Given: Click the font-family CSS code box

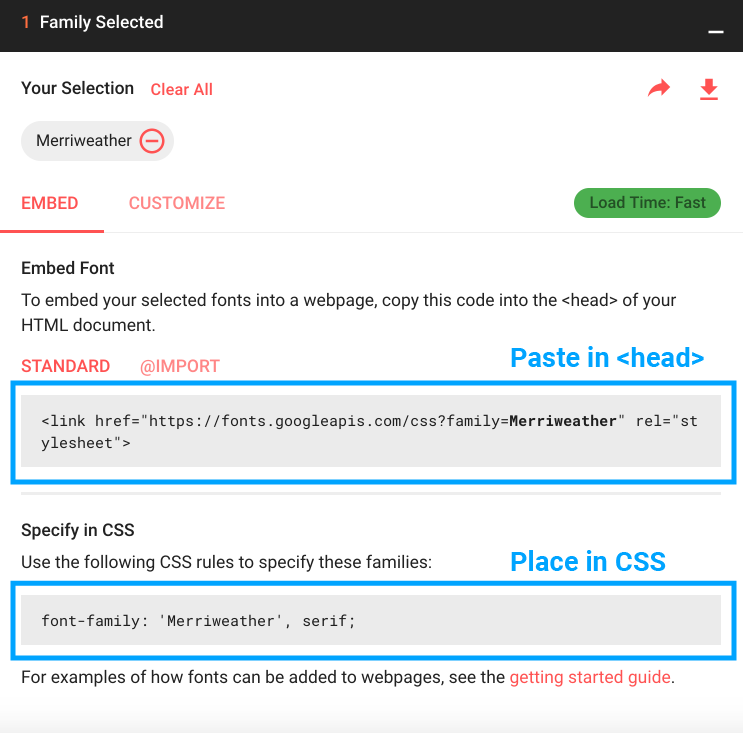Looking at the screenshot, I should coord(371,620).
